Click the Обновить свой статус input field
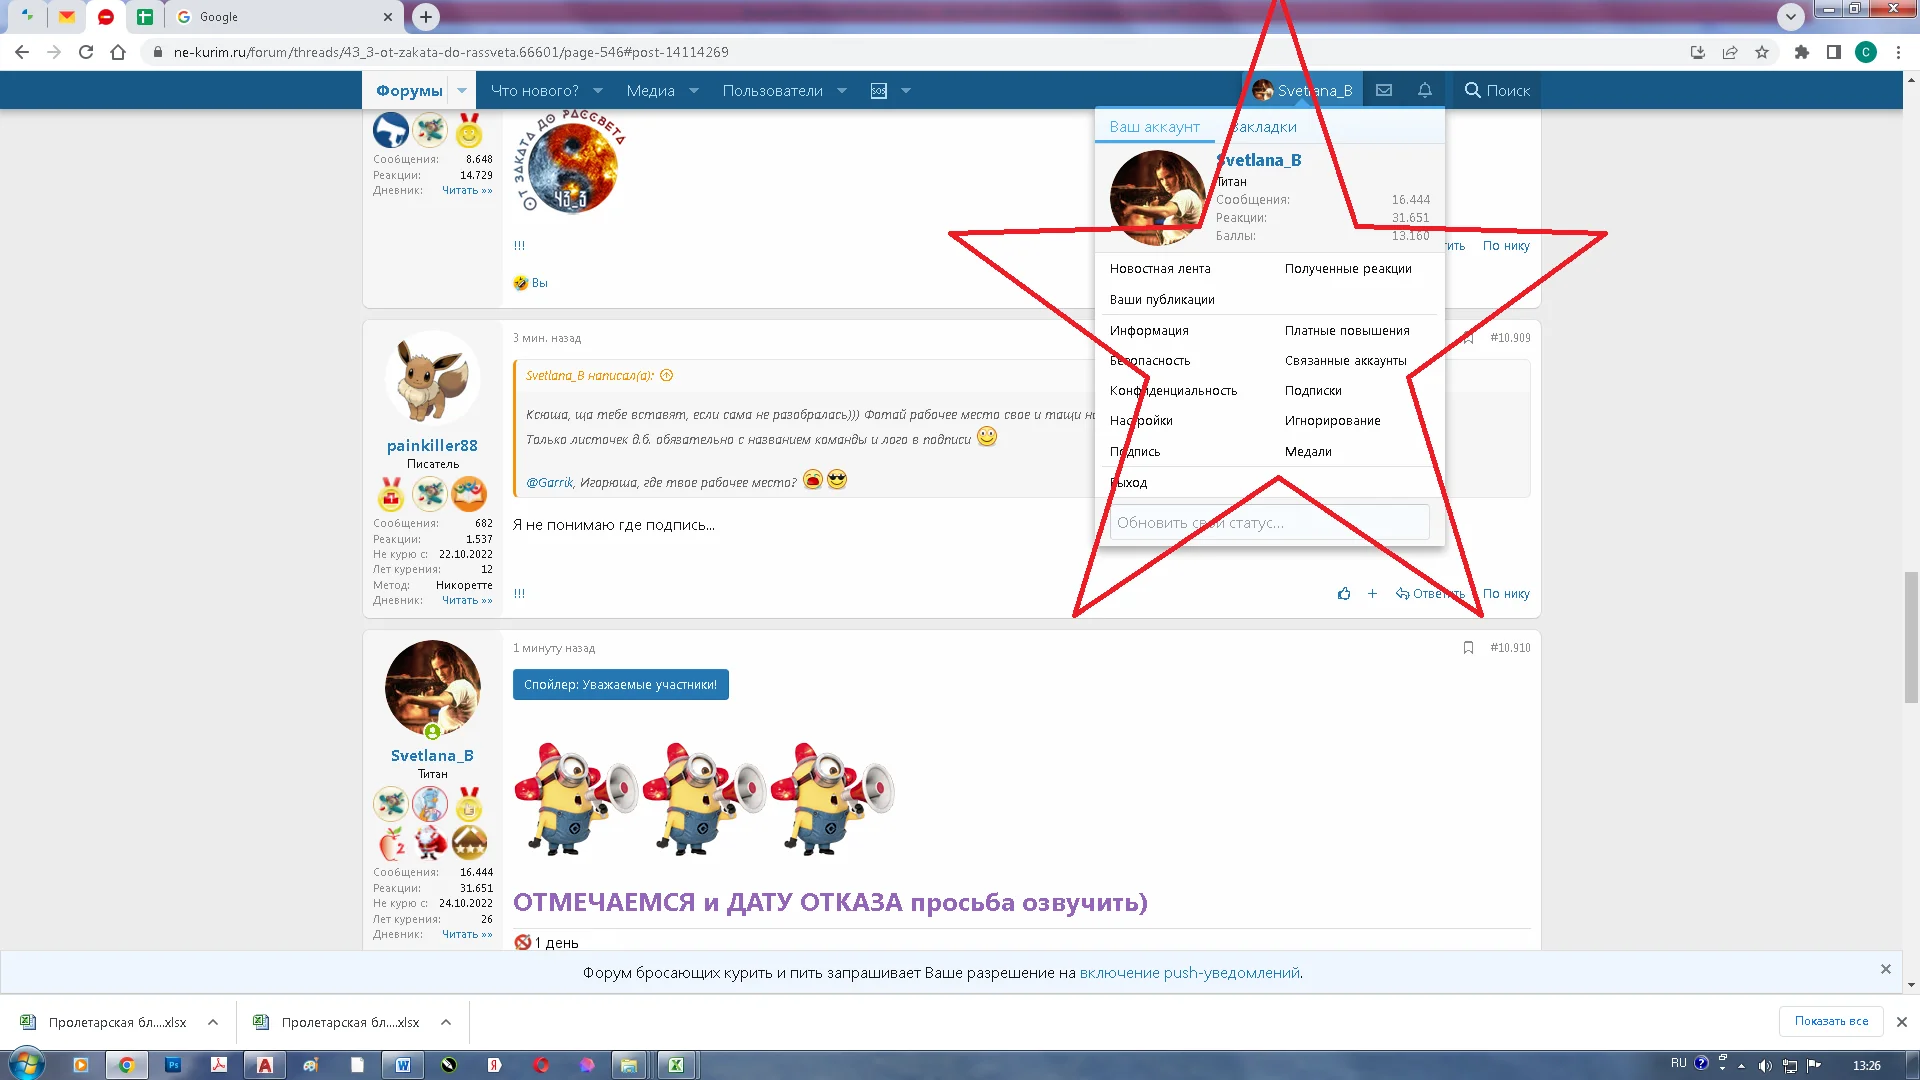The image size is (1920, 1080). (x=1268, y=522)
